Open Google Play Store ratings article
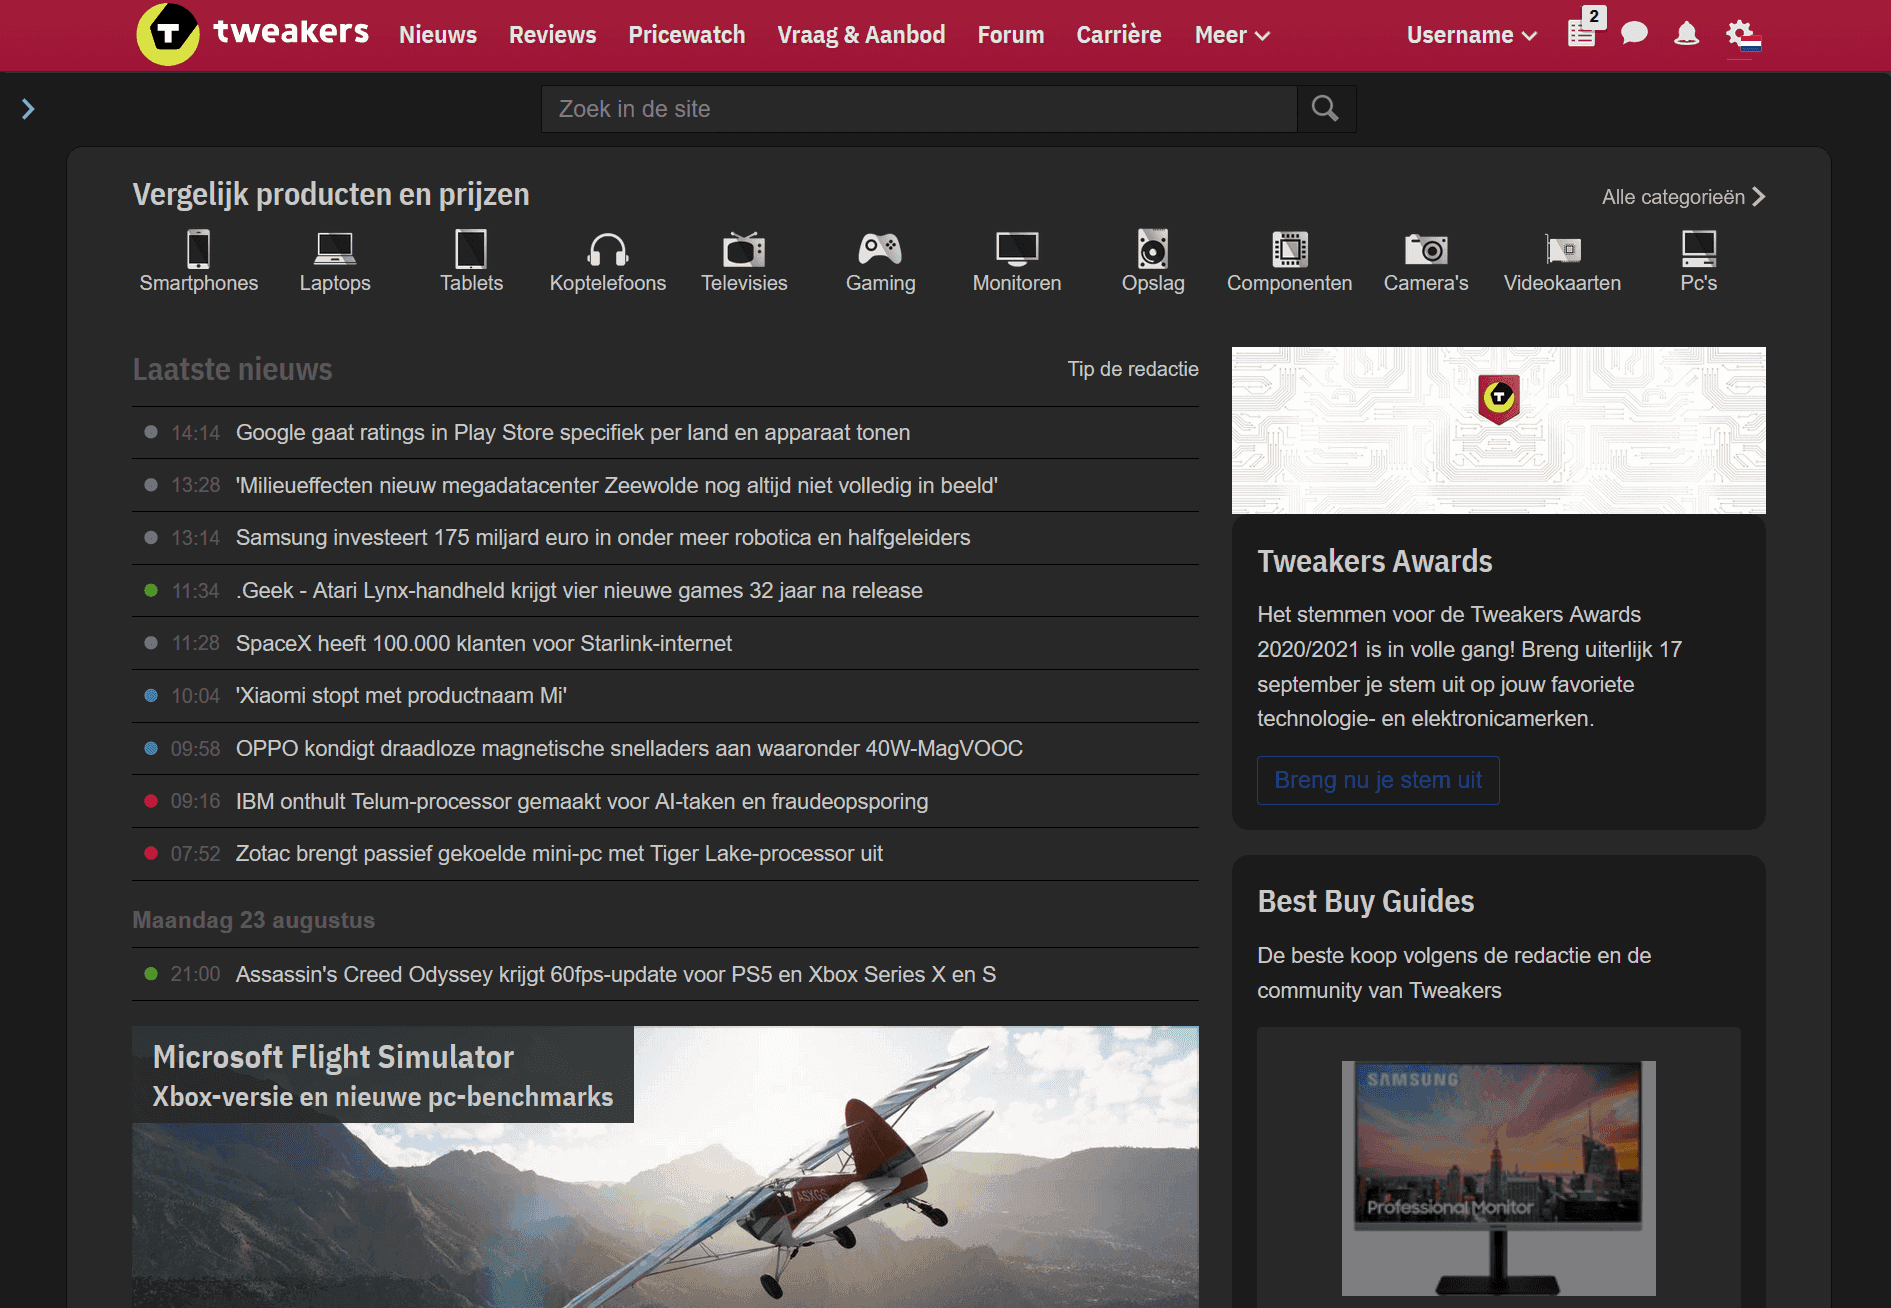The width and height of the screenshot is (1891, 1308). tap(573, 433)
